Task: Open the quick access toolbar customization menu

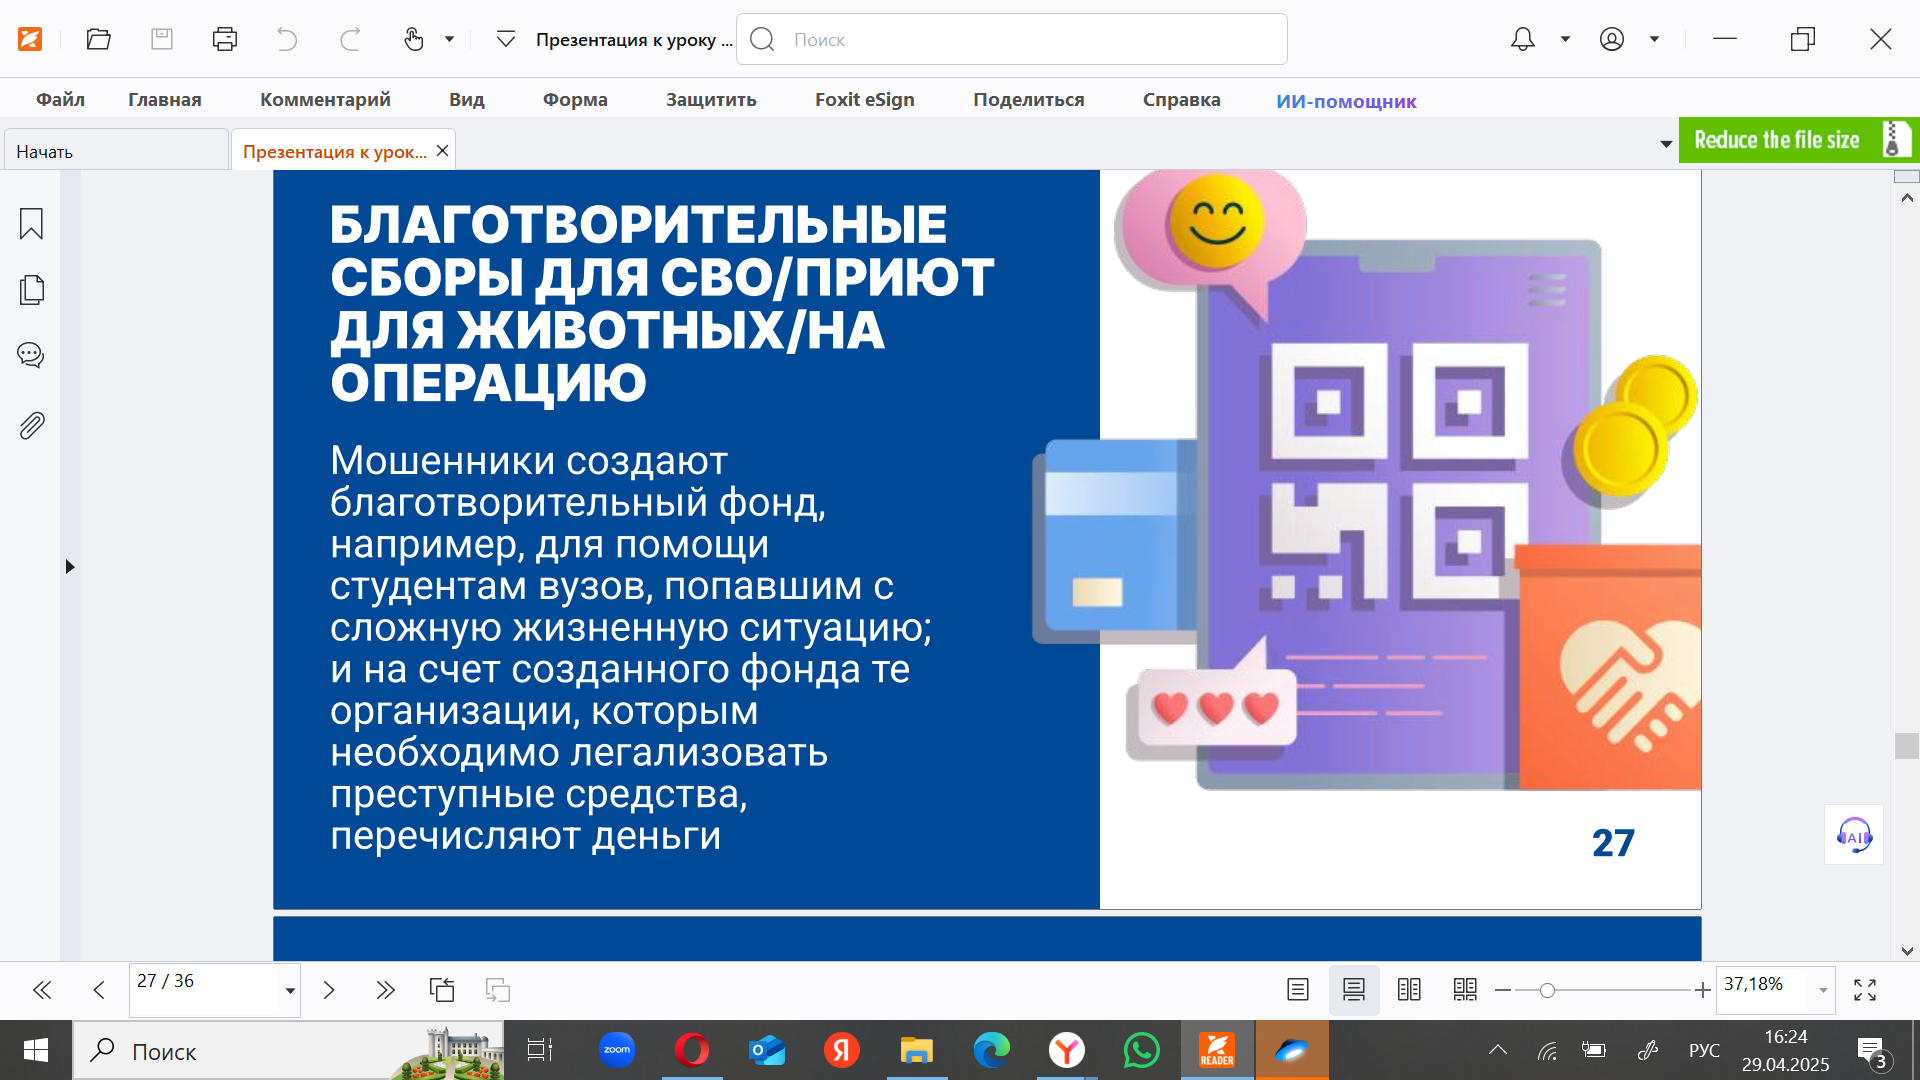Action: (506, 39)
